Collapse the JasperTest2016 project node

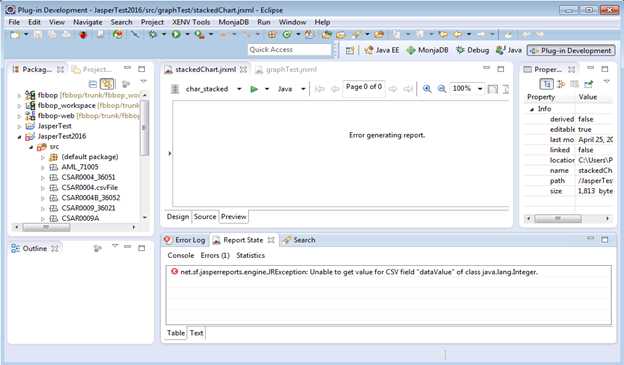click(19, 137)
